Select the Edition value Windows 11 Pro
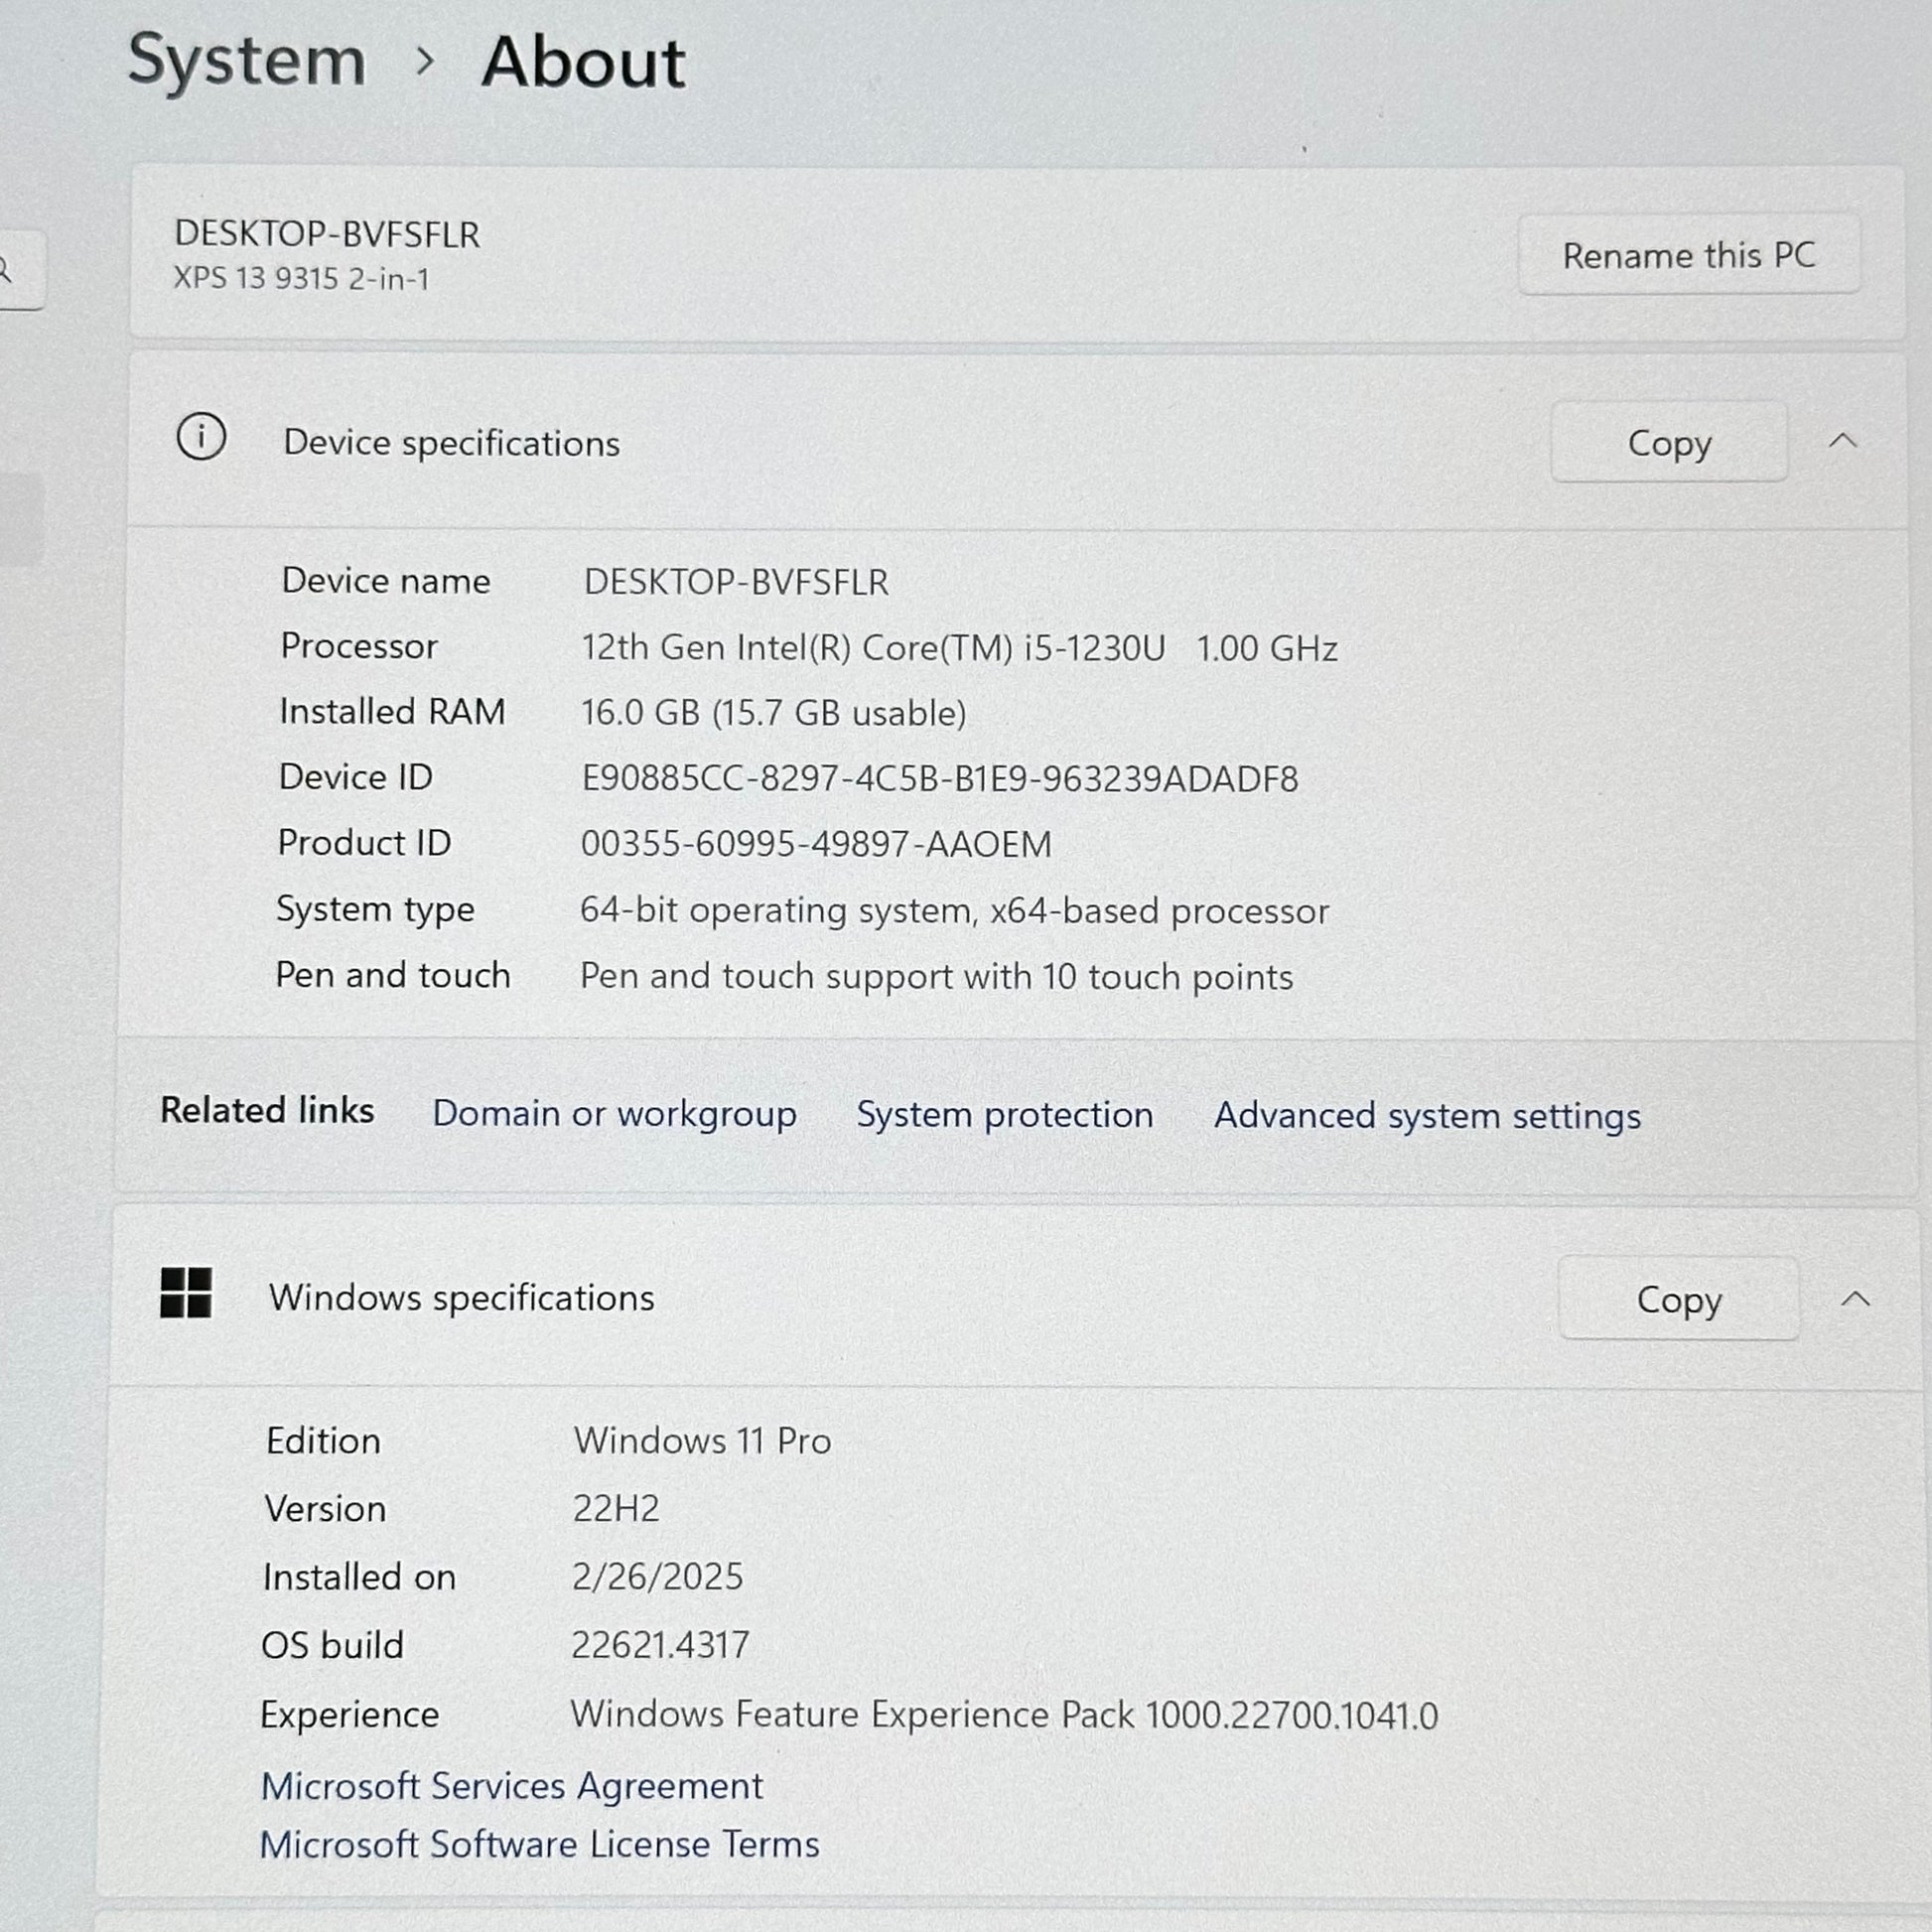This screenshot has height=1932, width=1932. pyautogui.click(x=702, y=1441)
